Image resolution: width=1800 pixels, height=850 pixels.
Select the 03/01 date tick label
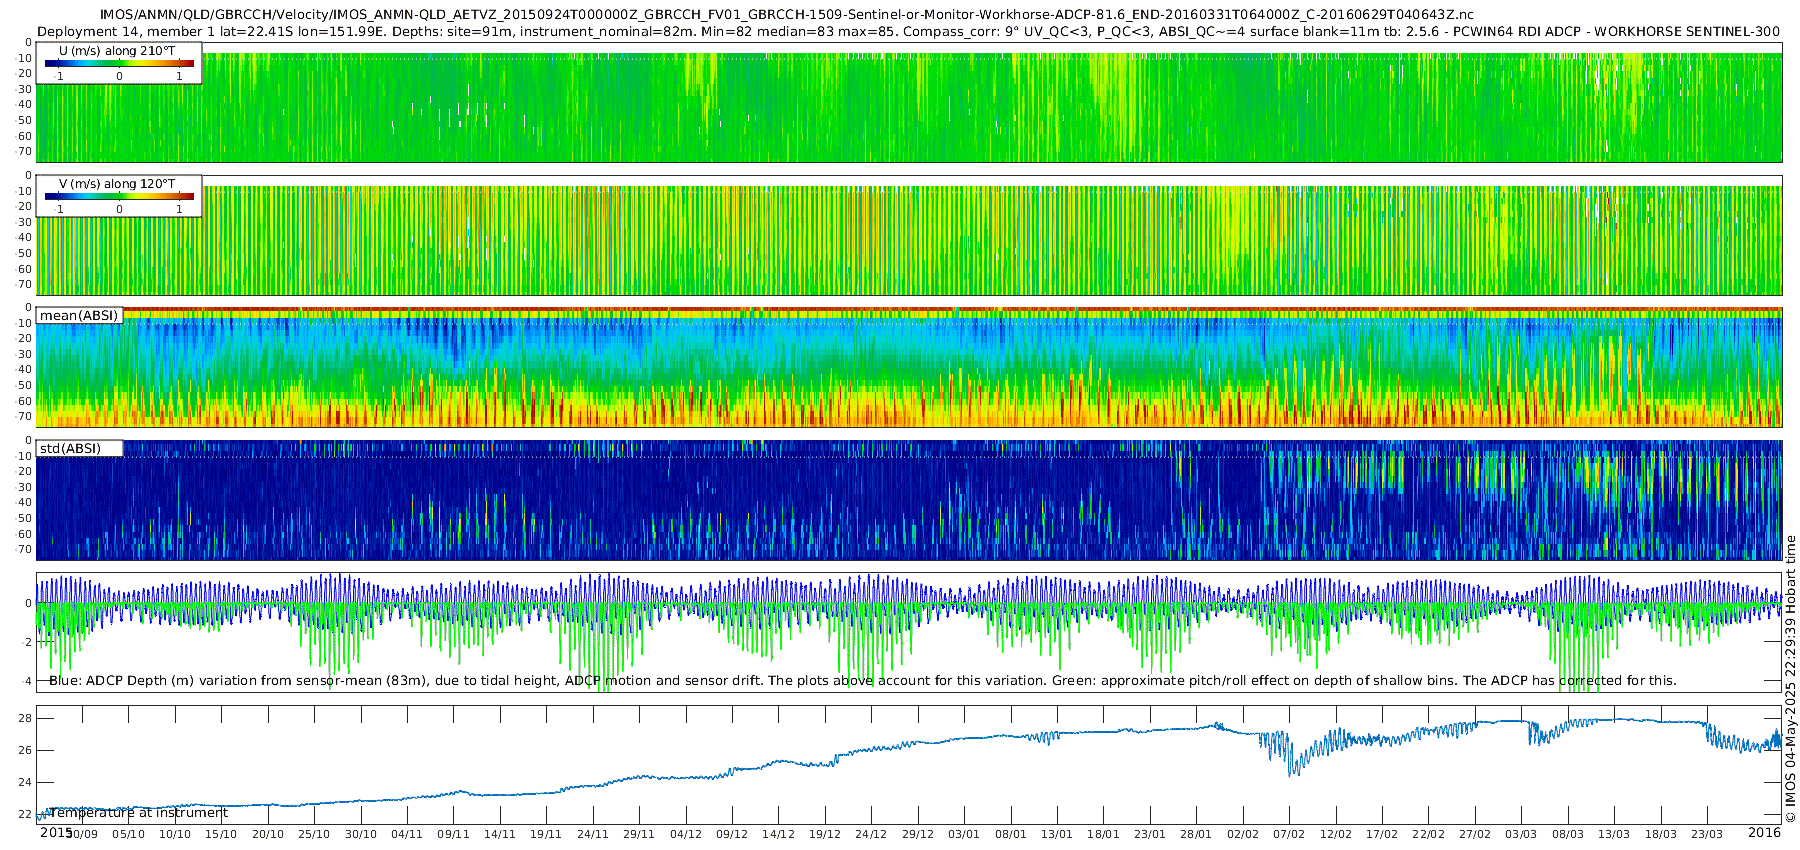point(964,834)
